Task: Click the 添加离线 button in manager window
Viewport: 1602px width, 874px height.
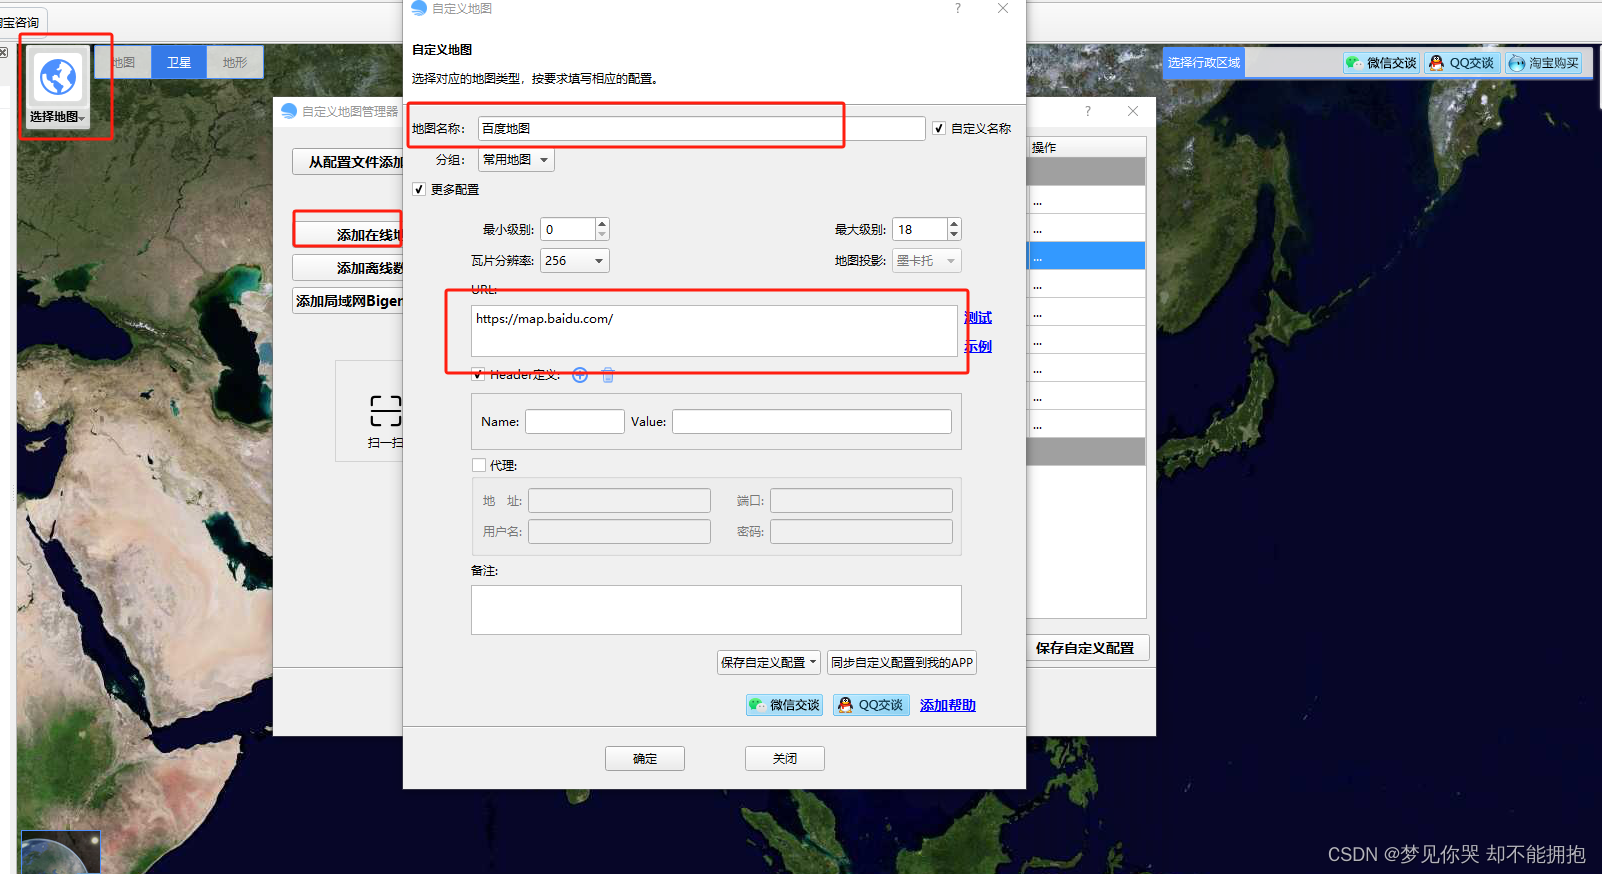Action: coord(348,268)
